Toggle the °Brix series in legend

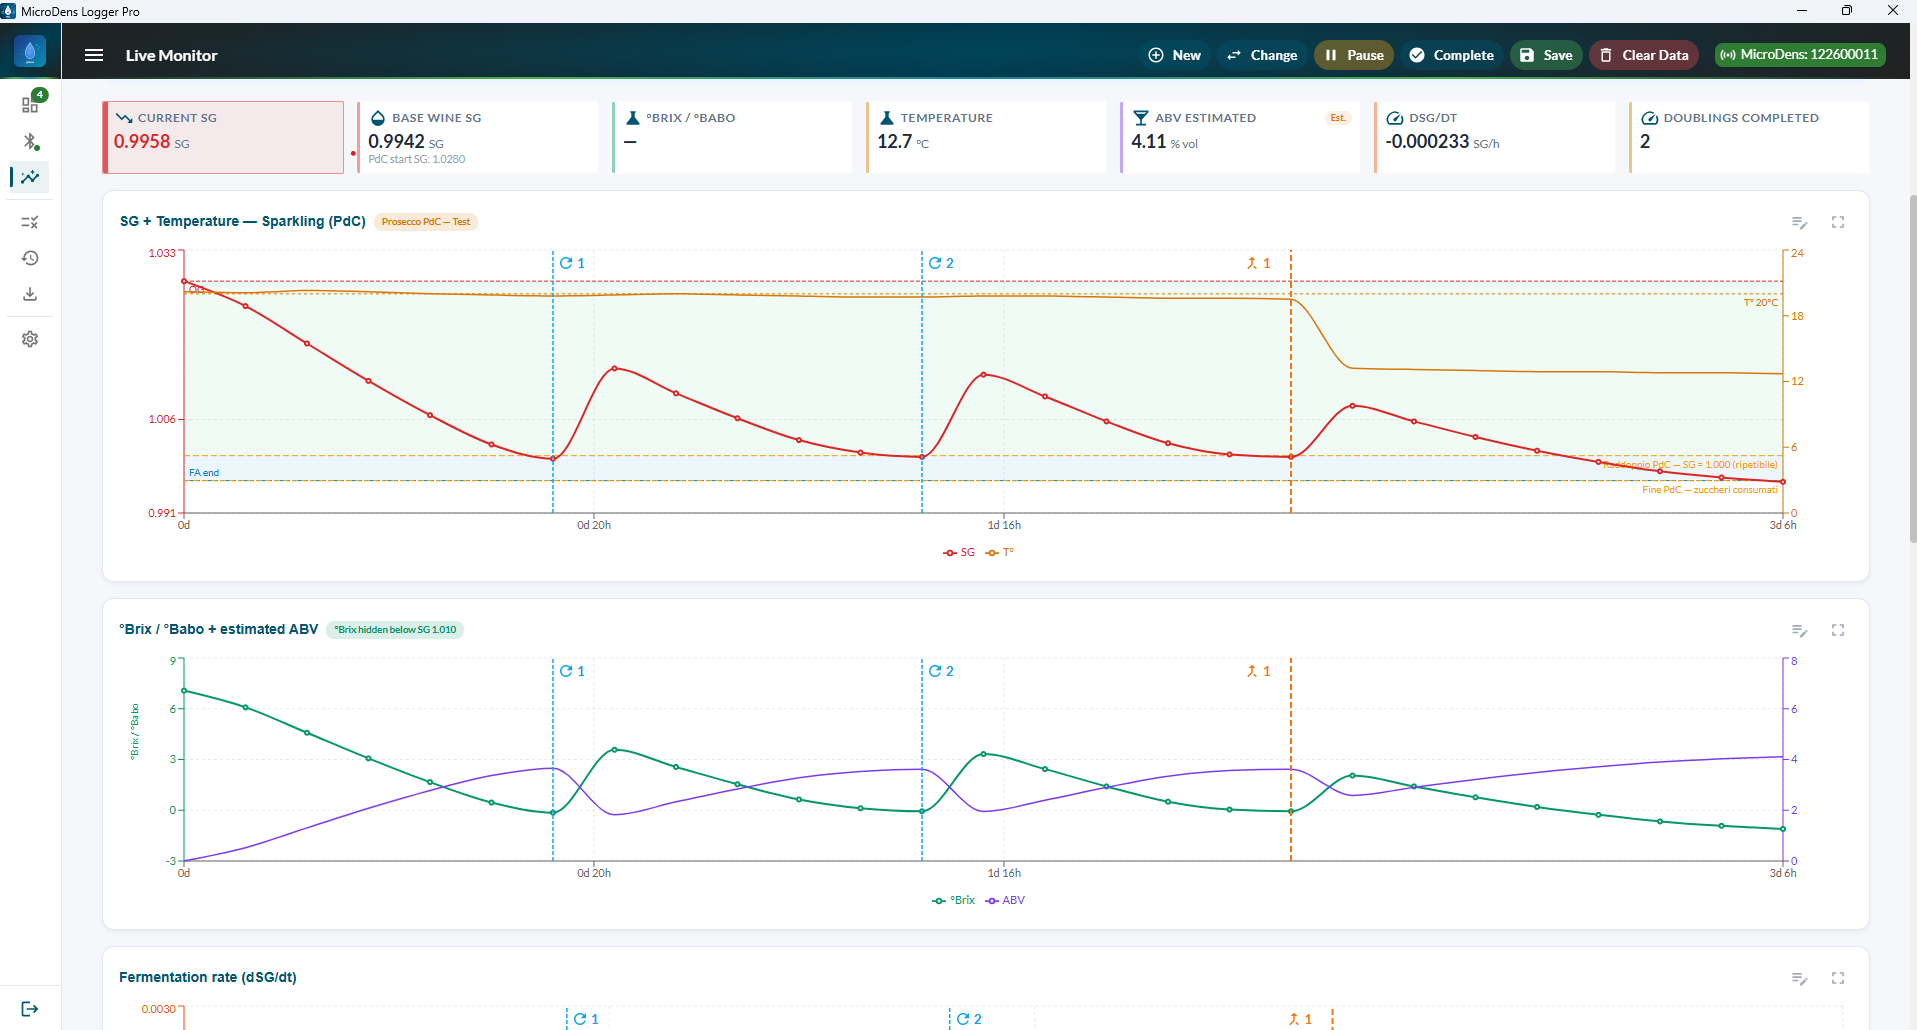point(953,900)
